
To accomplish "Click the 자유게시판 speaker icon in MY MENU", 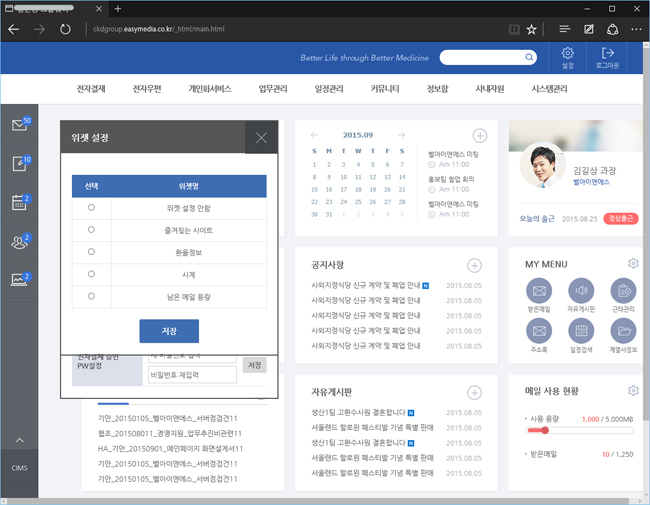I will (581, 291).
